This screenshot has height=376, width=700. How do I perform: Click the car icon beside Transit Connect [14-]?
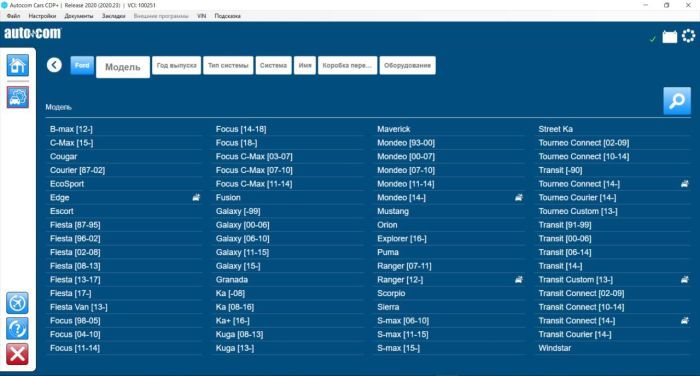click(684, 321)
